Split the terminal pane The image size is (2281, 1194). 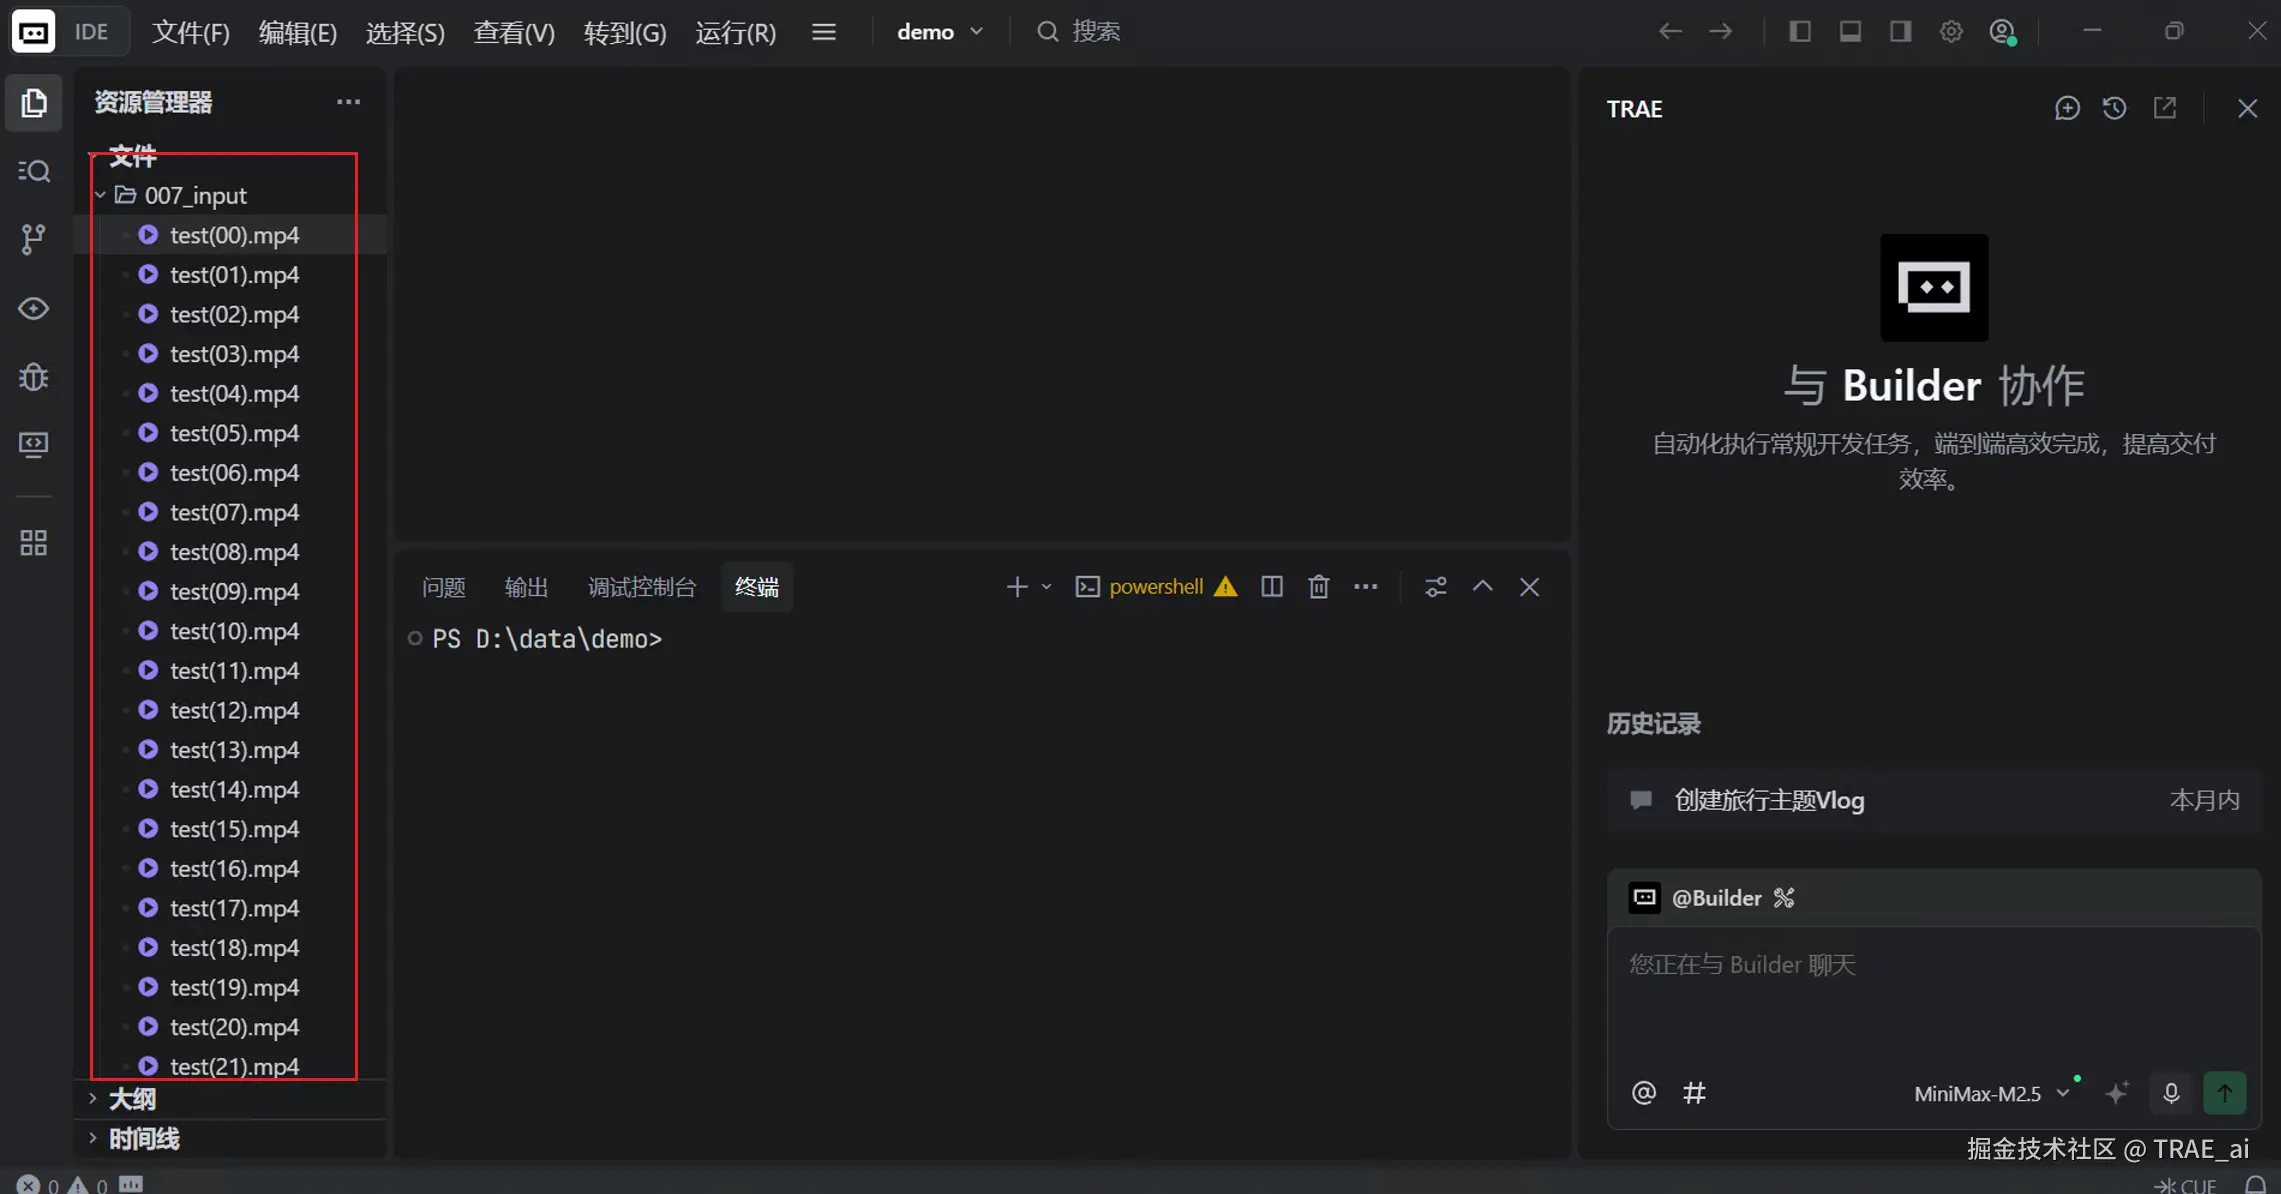pyautogui.click(x=1271, y=587)
